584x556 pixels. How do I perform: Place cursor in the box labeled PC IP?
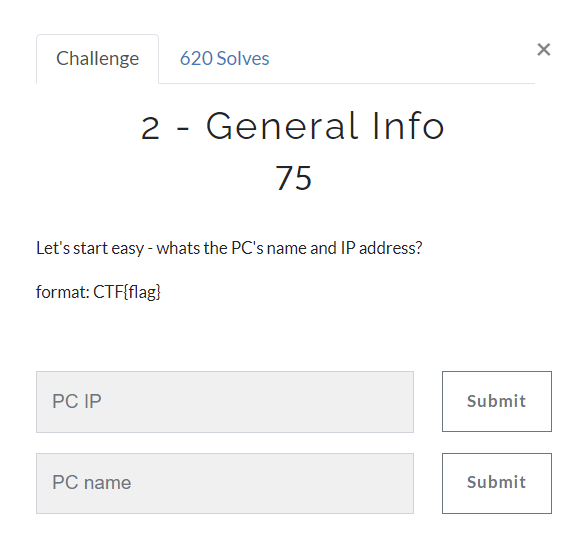[225, 401]
